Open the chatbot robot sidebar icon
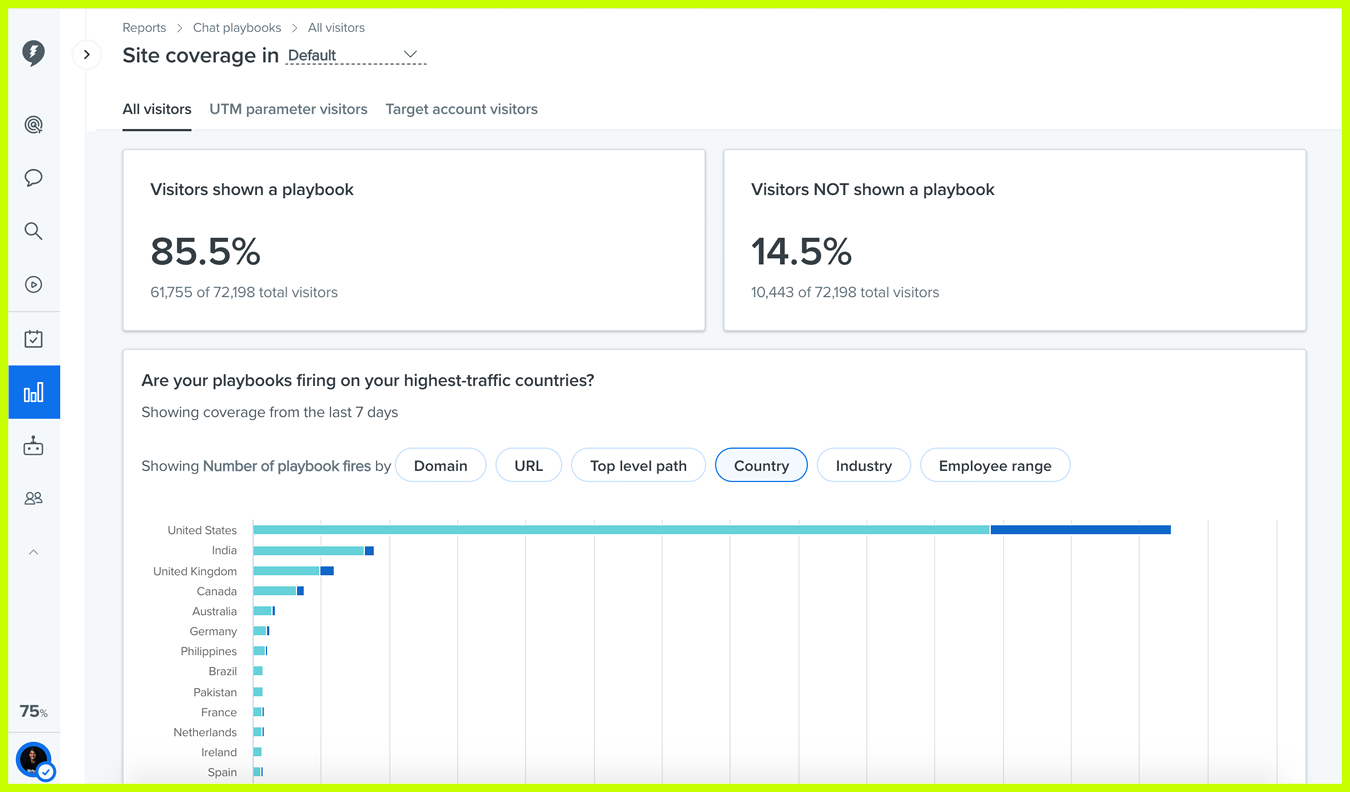The height and width of the screenshot is (792, 1350). pyautogui.click(x=33, y=446)
